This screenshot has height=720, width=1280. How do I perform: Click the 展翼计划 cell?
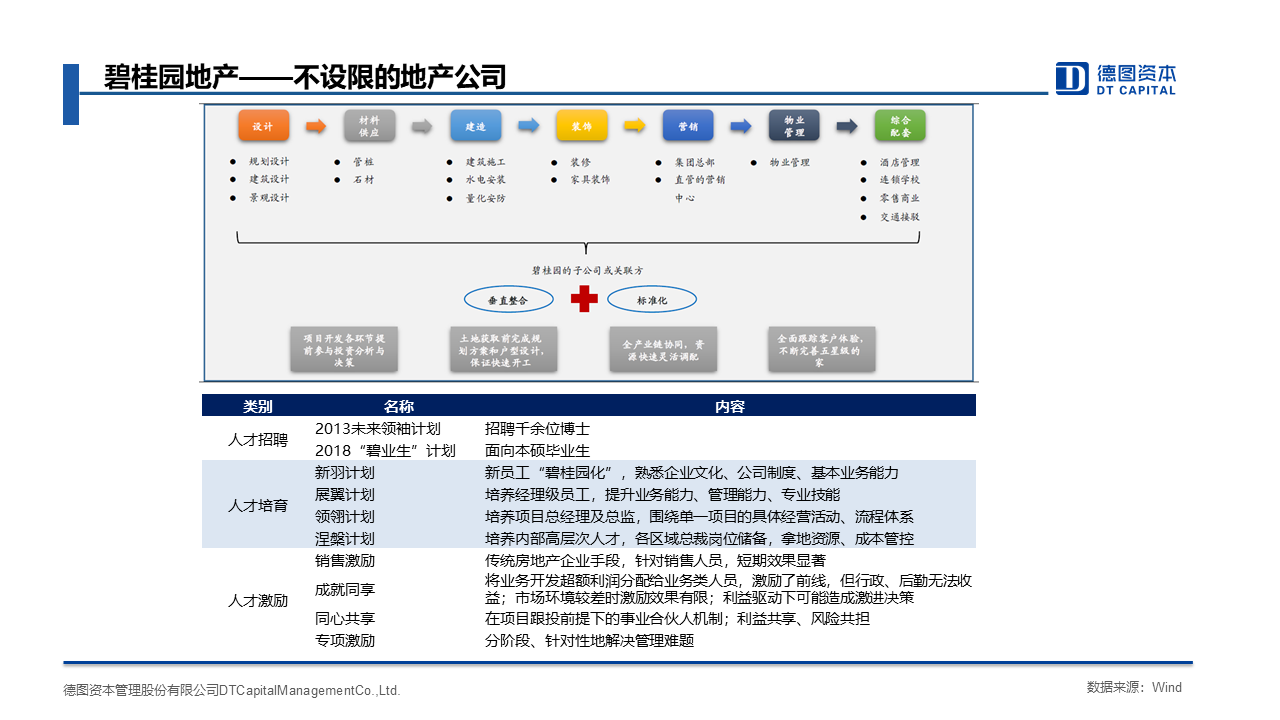[x=345, y=494]
